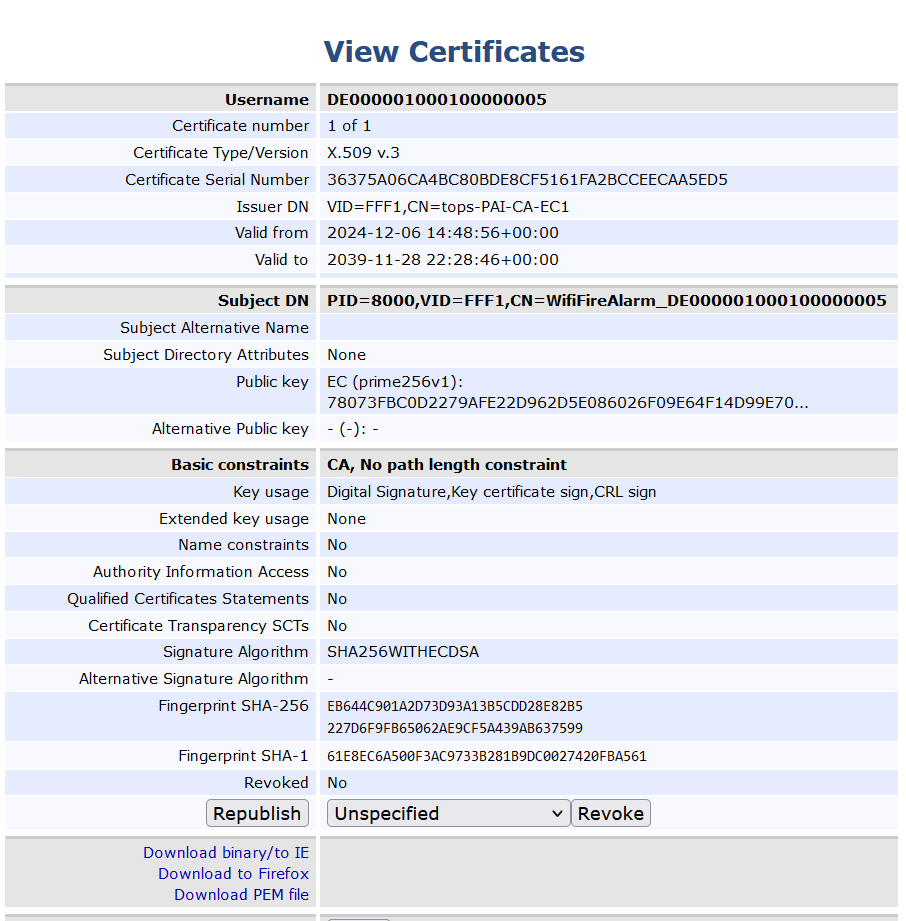Click the Subject DN WifiFireAlarm value
The height and width of the screenshot is (921, 906).
tap(606, 301)
